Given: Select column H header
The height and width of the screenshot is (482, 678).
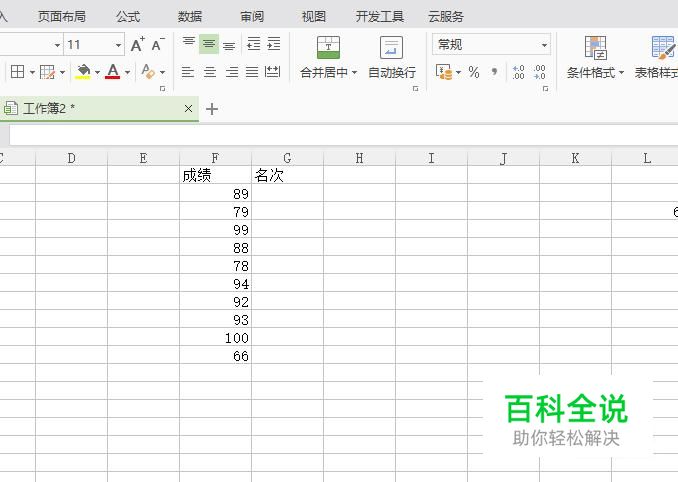Looking at the screenshot, I should (359, 158).
